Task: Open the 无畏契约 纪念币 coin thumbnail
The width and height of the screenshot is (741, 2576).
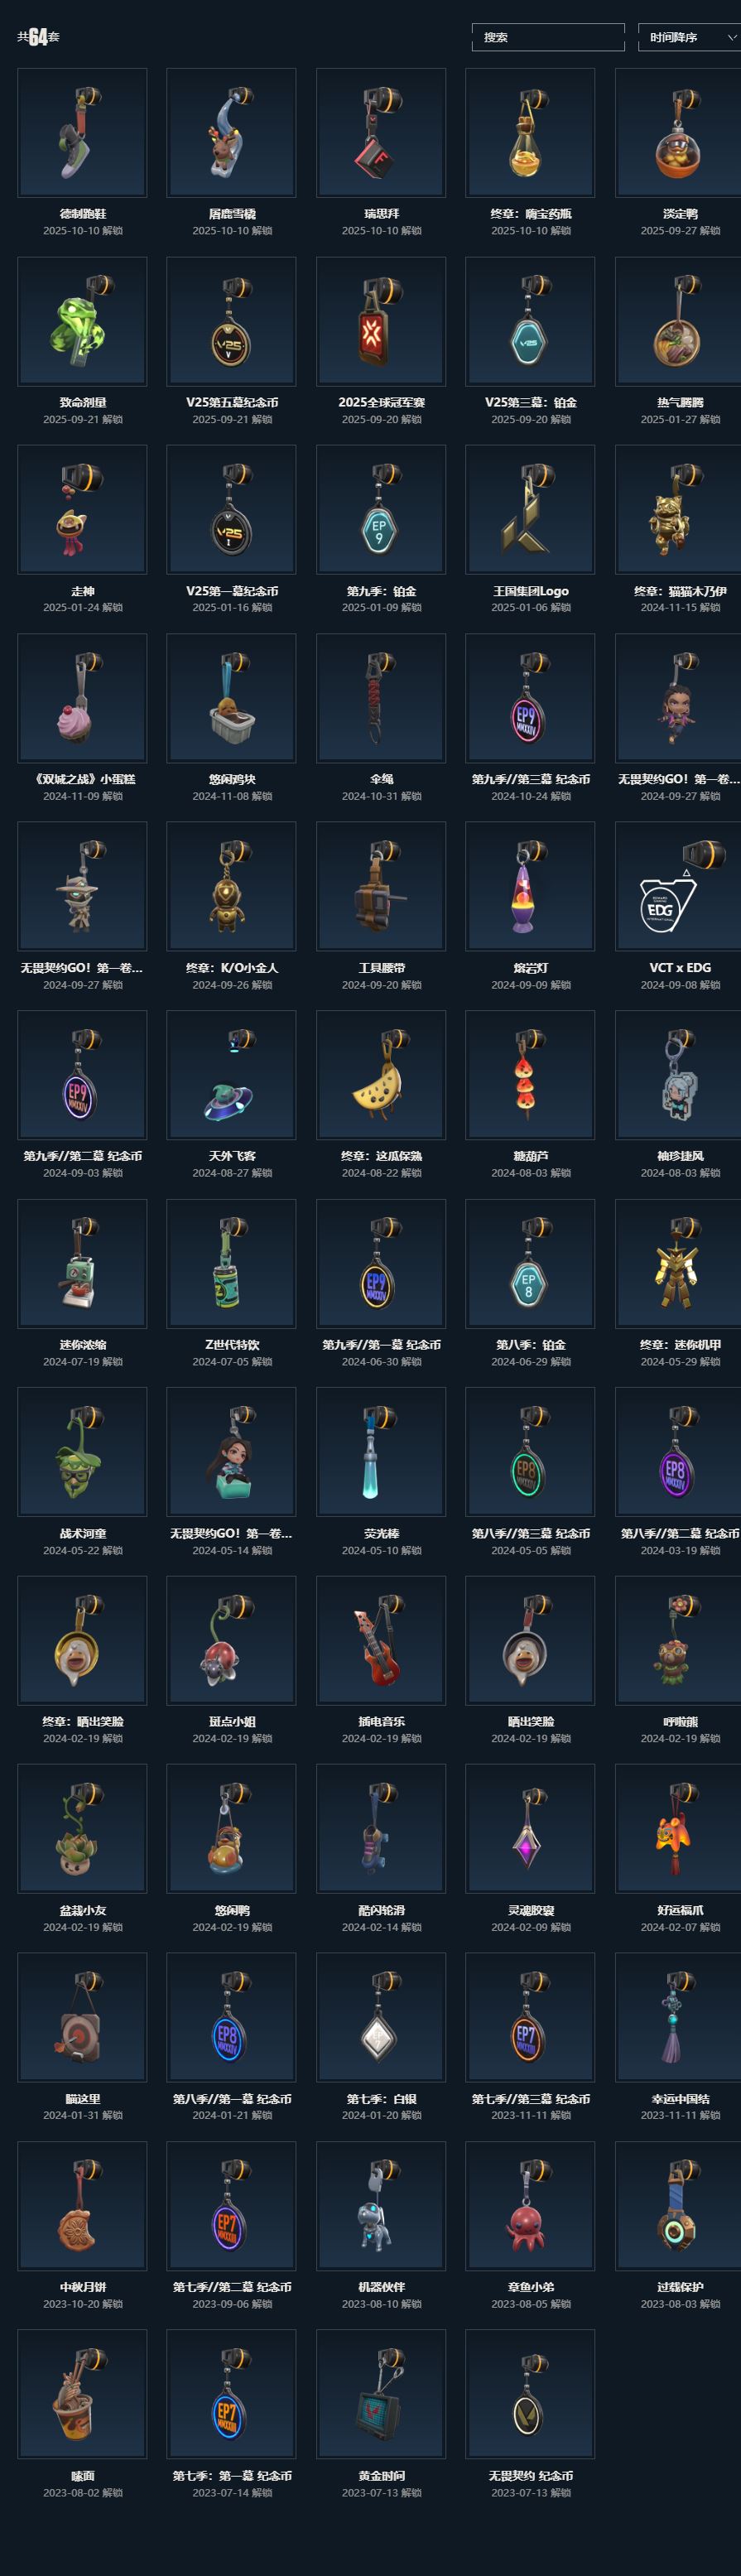Action: point(530,2394)
